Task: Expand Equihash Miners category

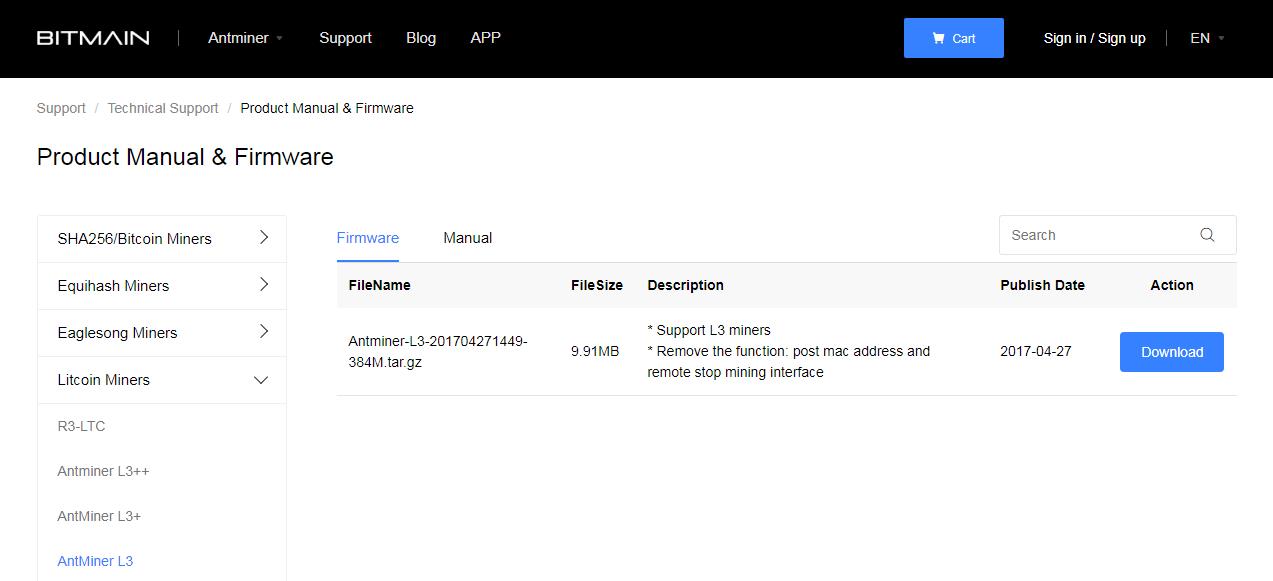Action: click(x=162, y=286)
